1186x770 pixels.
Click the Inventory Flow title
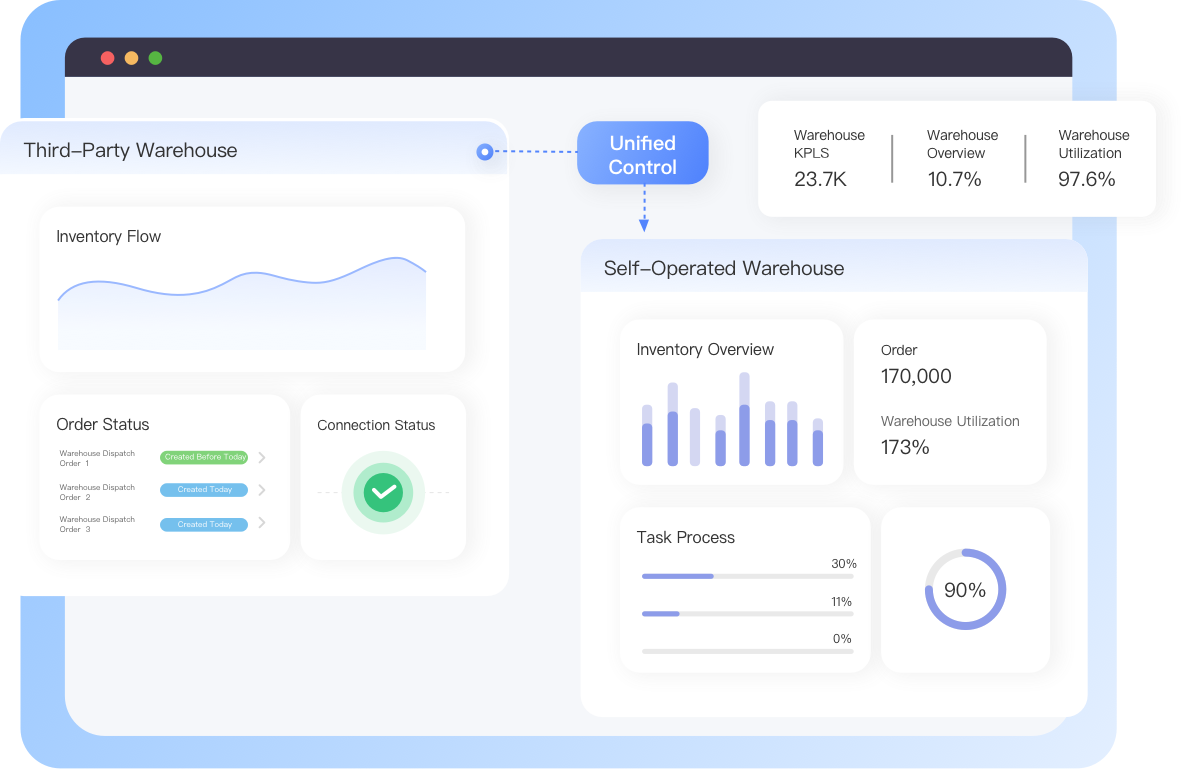tap(108, 237)
